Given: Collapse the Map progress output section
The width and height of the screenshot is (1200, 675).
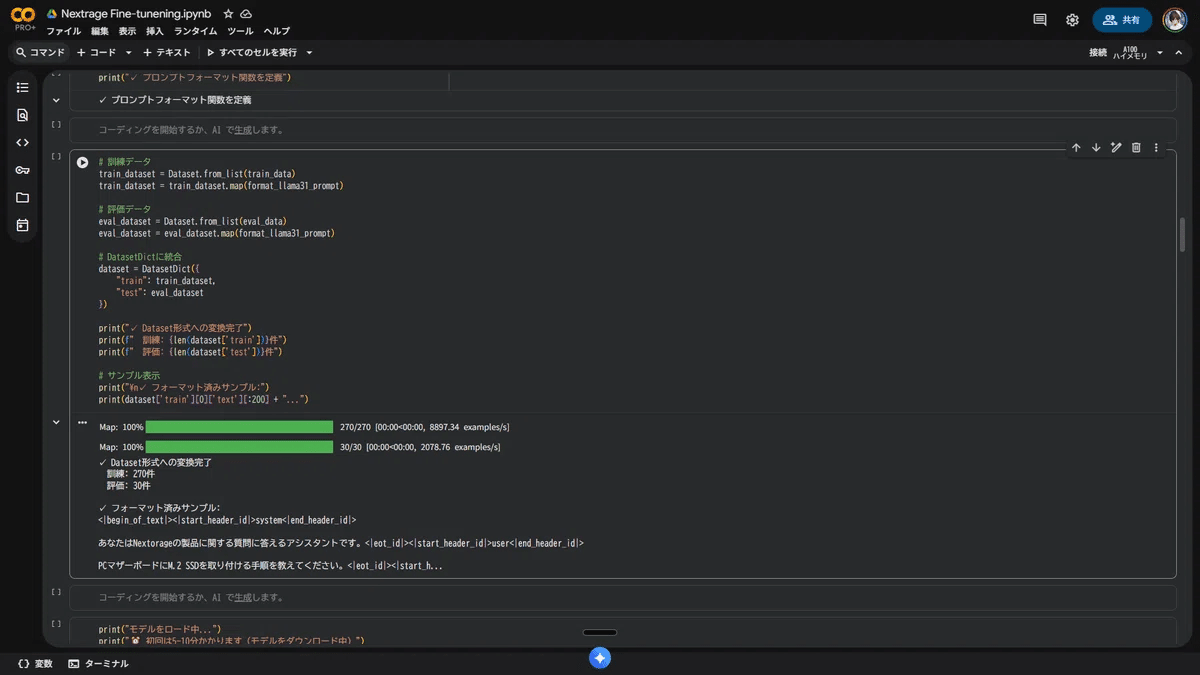Looking at the screenshot, I should (x=56, y=423).
